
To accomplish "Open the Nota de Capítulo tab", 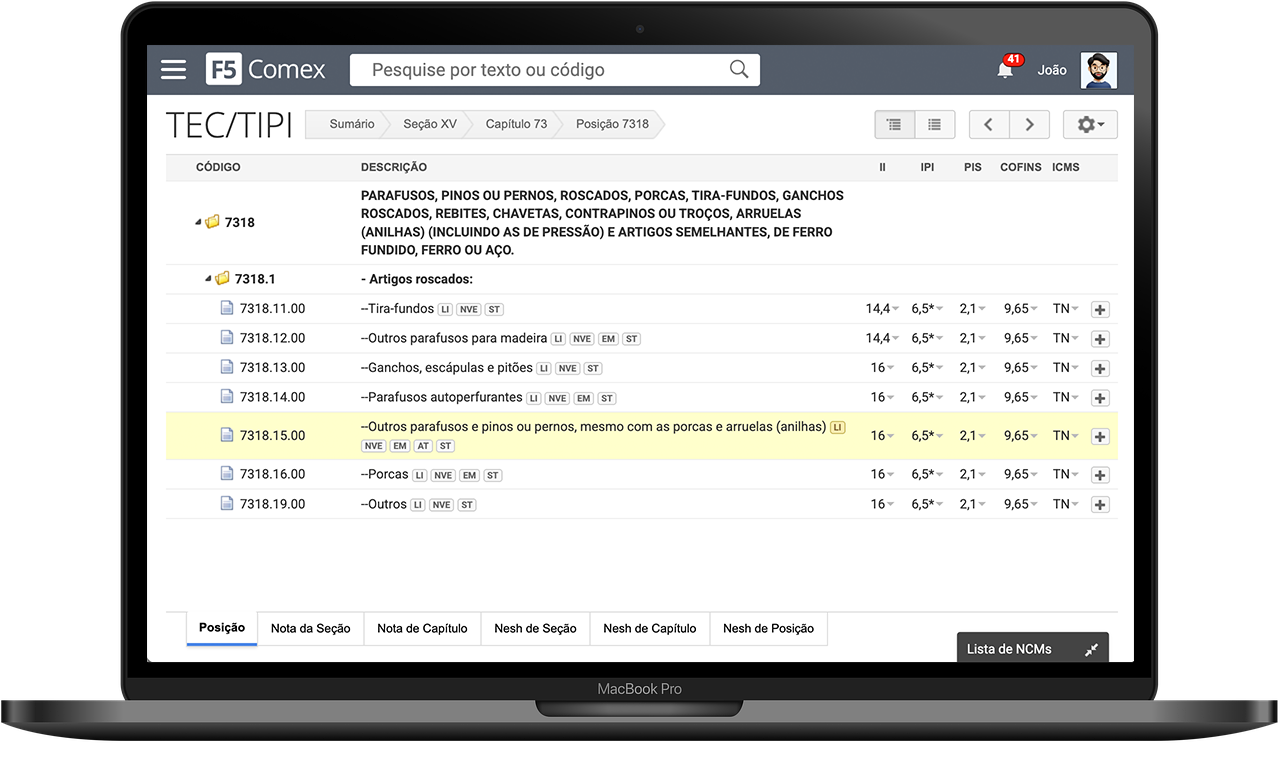I will coord(422,629).
